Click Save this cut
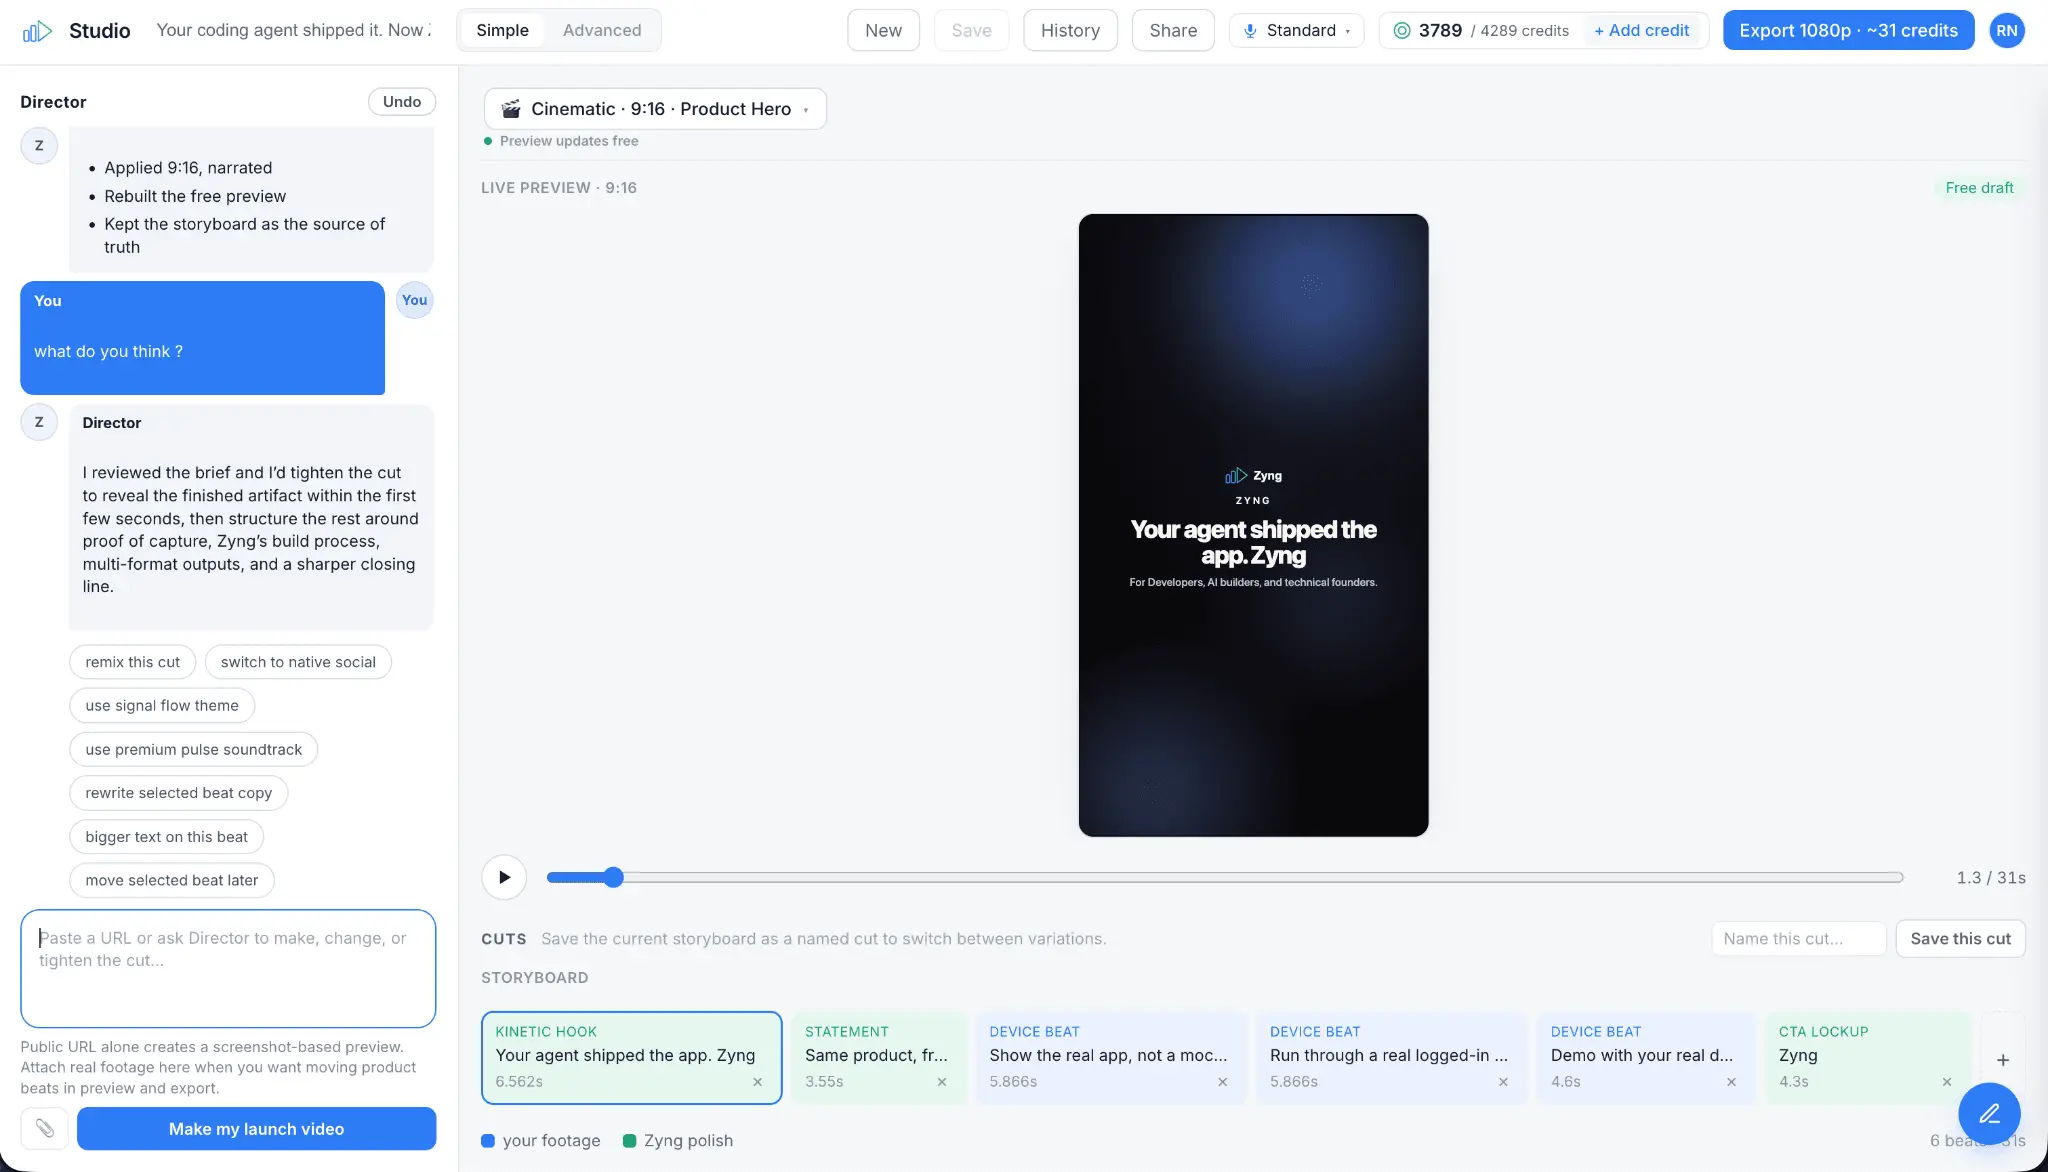This screenshot has height=1172, width=2048. pyautogui.click(x=1960, y=938)
